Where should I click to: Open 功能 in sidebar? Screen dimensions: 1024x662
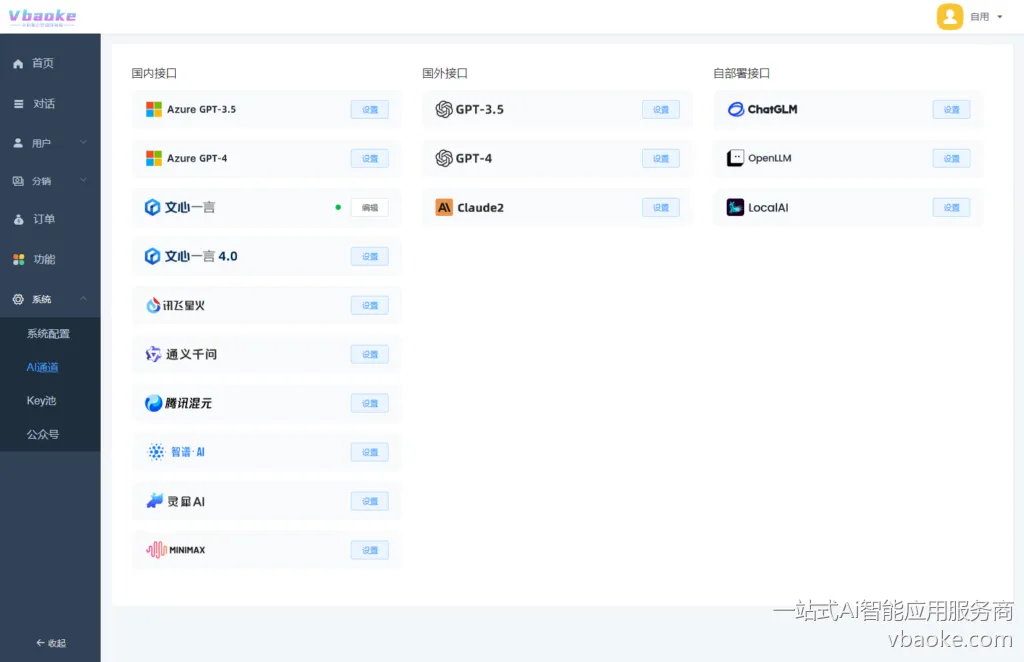44,259
